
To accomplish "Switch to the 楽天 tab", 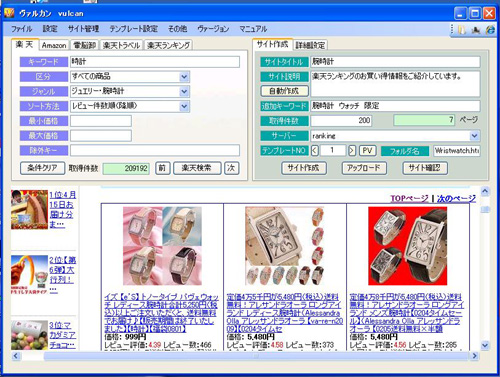I will (25, 44).
